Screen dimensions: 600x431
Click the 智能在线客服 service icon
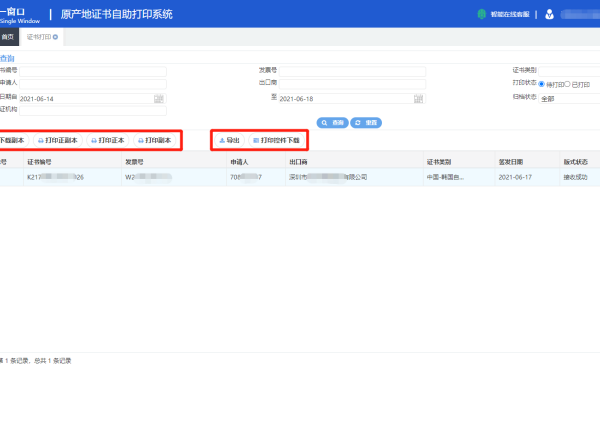point(482,14)
